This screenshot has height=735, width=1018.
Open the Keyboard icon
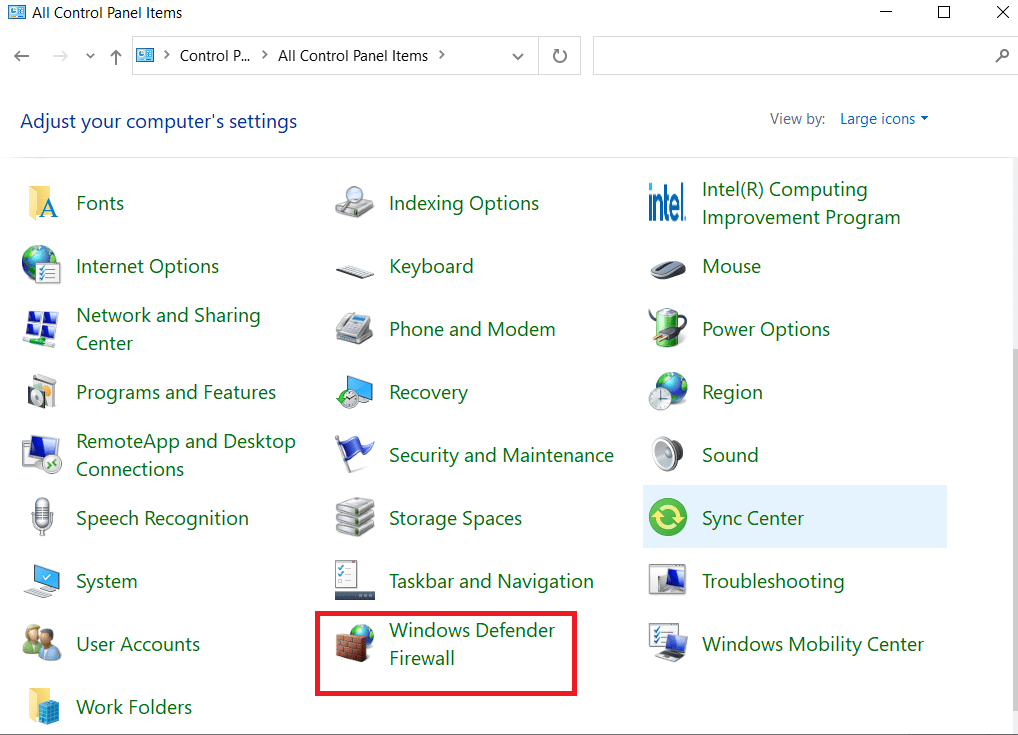(x=354, y=271)
